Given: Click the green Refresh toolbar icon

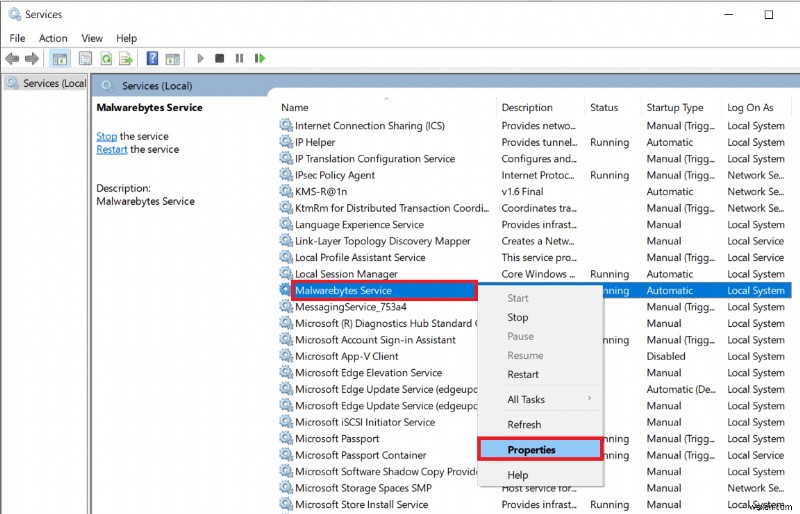Looking at the screenshot, I should click(x=106, y=59).
